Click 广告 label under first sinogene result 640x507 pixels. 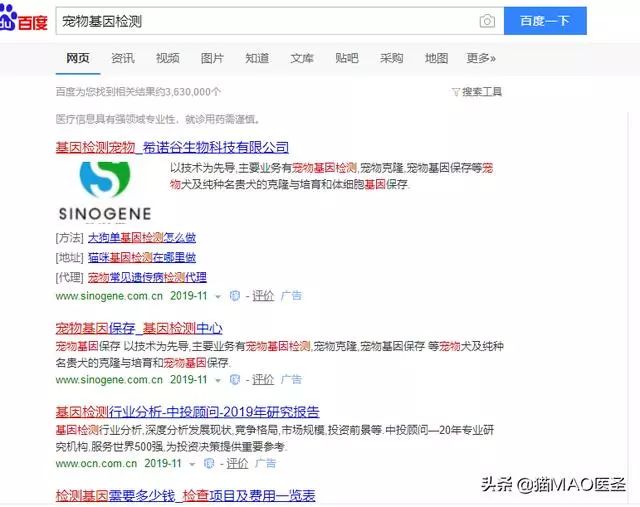[291, 296]
